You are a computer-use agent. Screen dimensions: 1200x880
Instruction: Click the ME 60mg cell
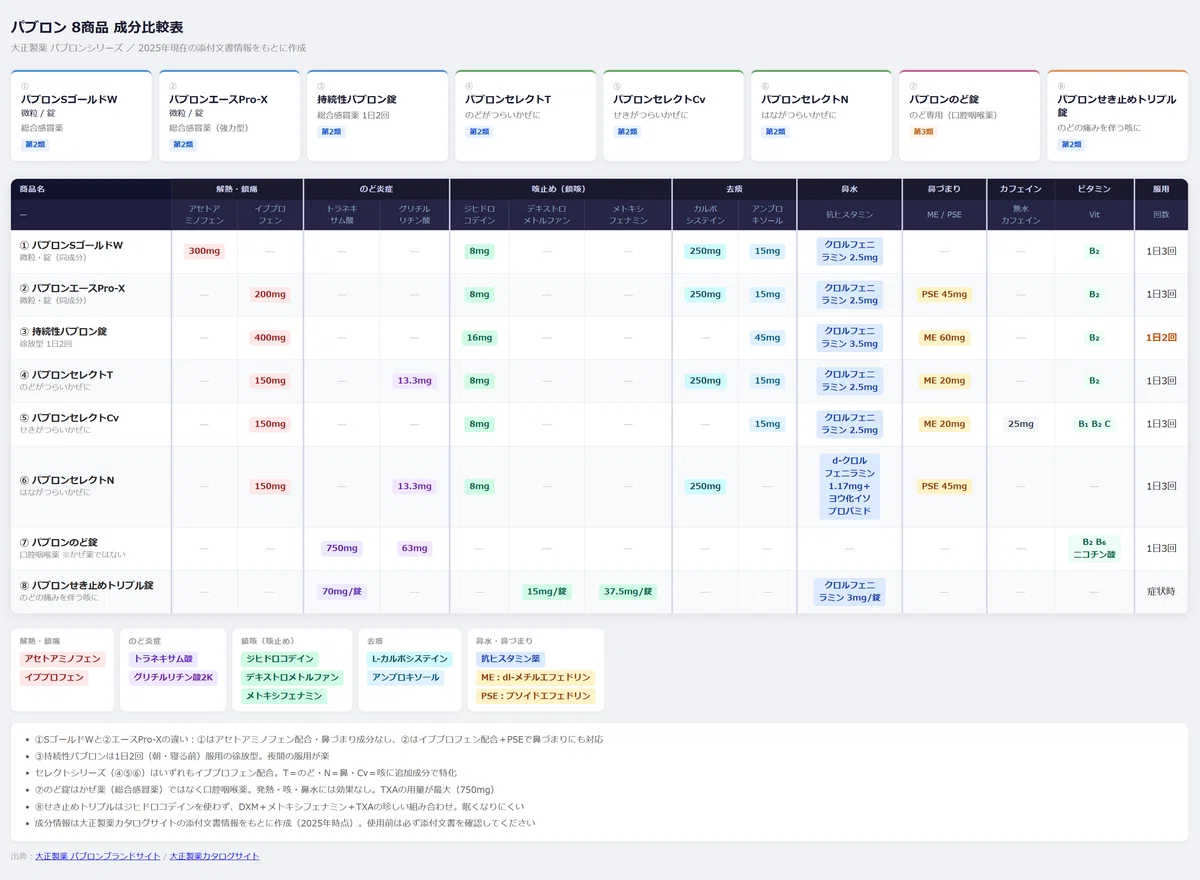click(944, 337)
